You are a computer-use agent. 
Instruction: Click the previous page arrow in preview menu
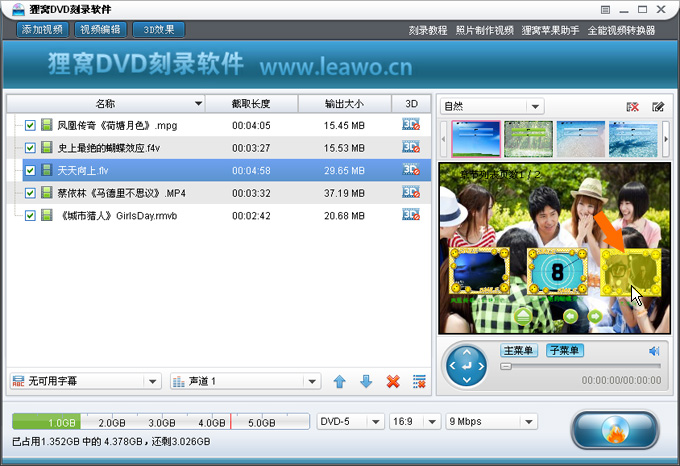[571, 317]
